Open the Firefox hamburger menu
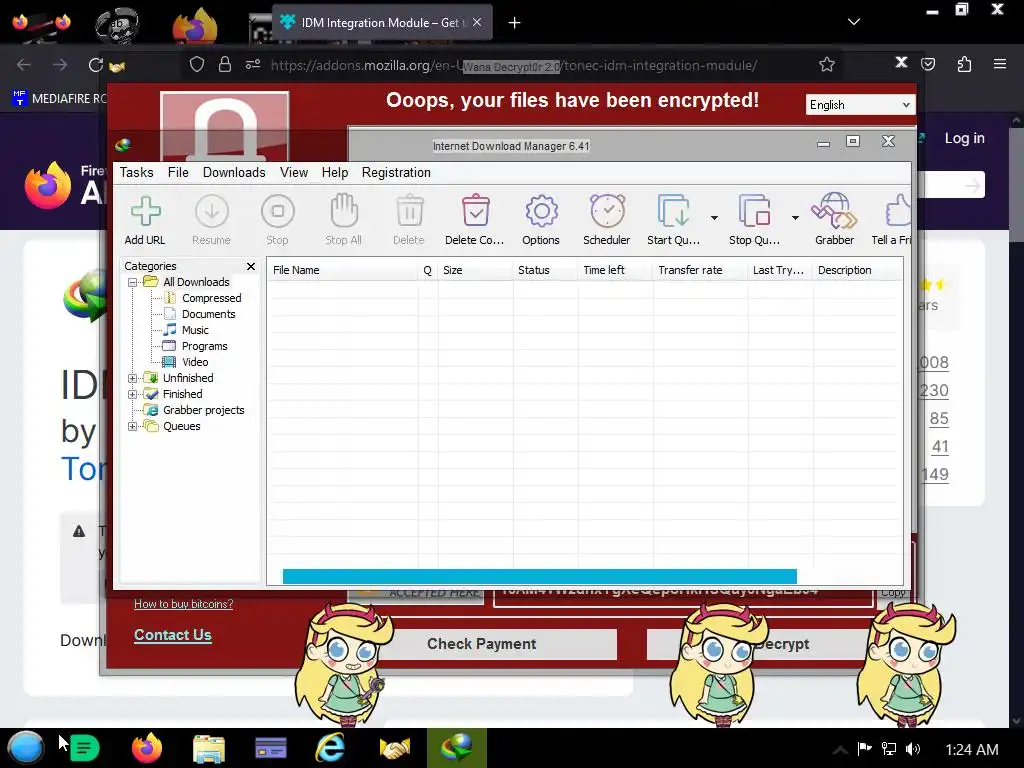The image size is (1024, 768). click(x=1000, y=64)
